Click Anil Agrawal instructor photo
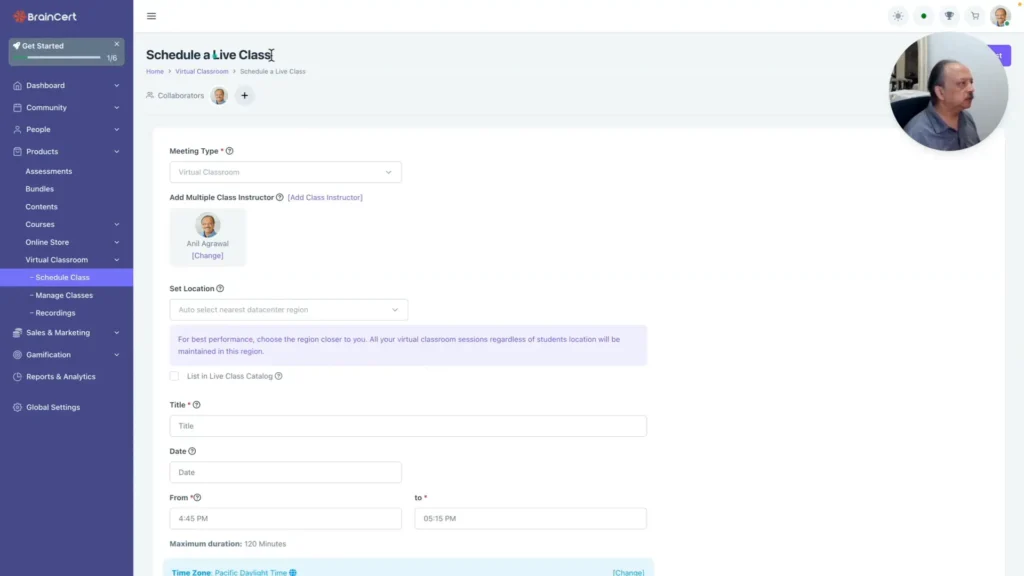 pyautogui.click(x=208, y=225)
